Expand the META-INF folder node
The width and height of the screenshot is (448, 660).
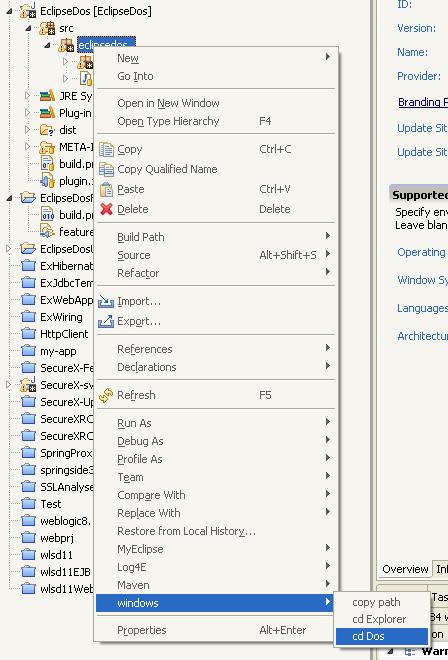click(x=28, y=147)
